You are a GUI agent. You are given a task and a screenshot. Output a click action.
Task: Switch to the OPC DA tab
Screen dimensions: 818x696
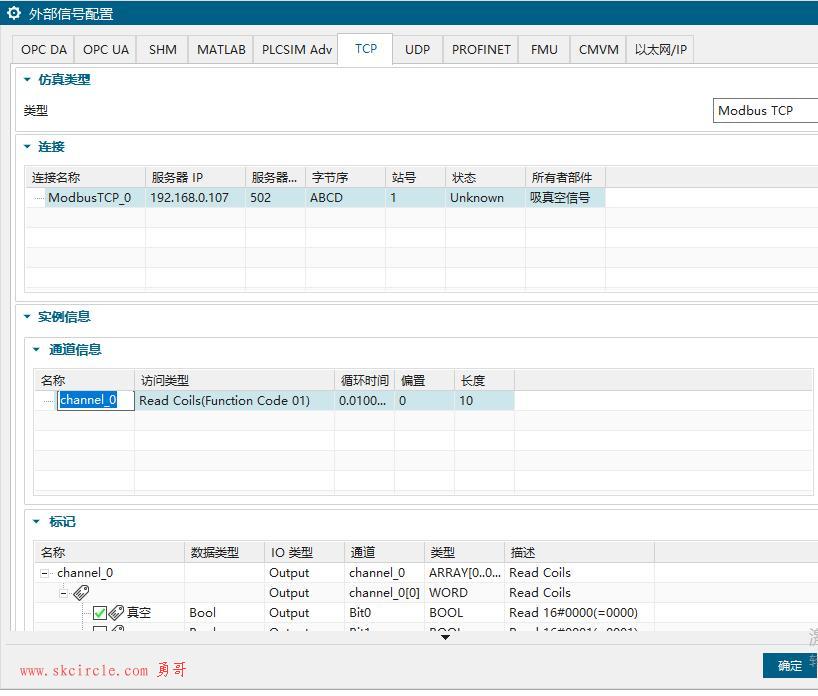point(43,50)
